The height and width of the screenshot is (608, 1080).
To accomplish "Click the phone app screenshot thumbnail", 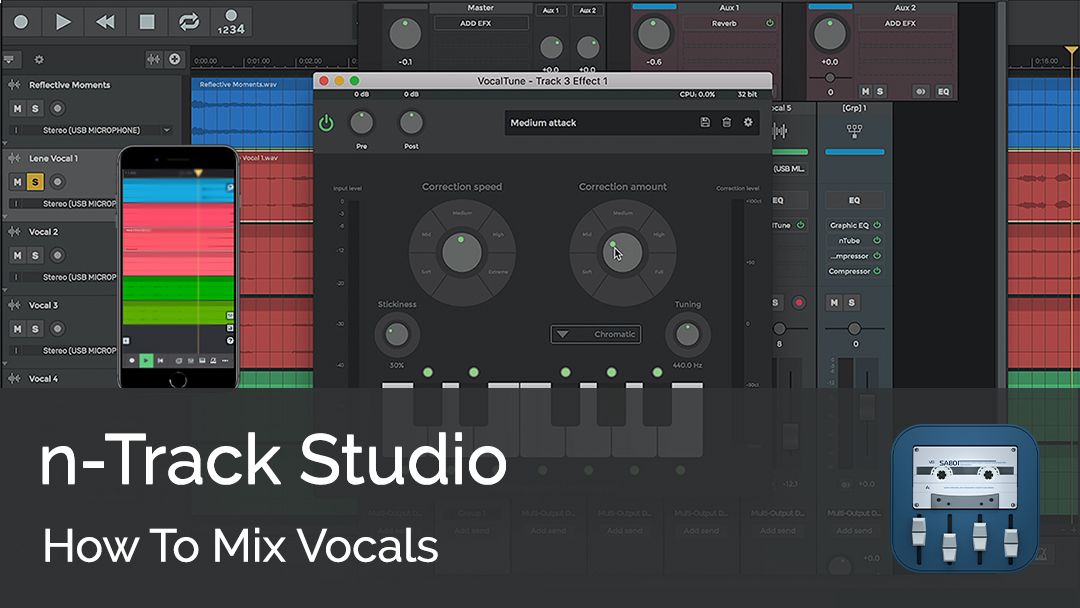I will (178, 267).
